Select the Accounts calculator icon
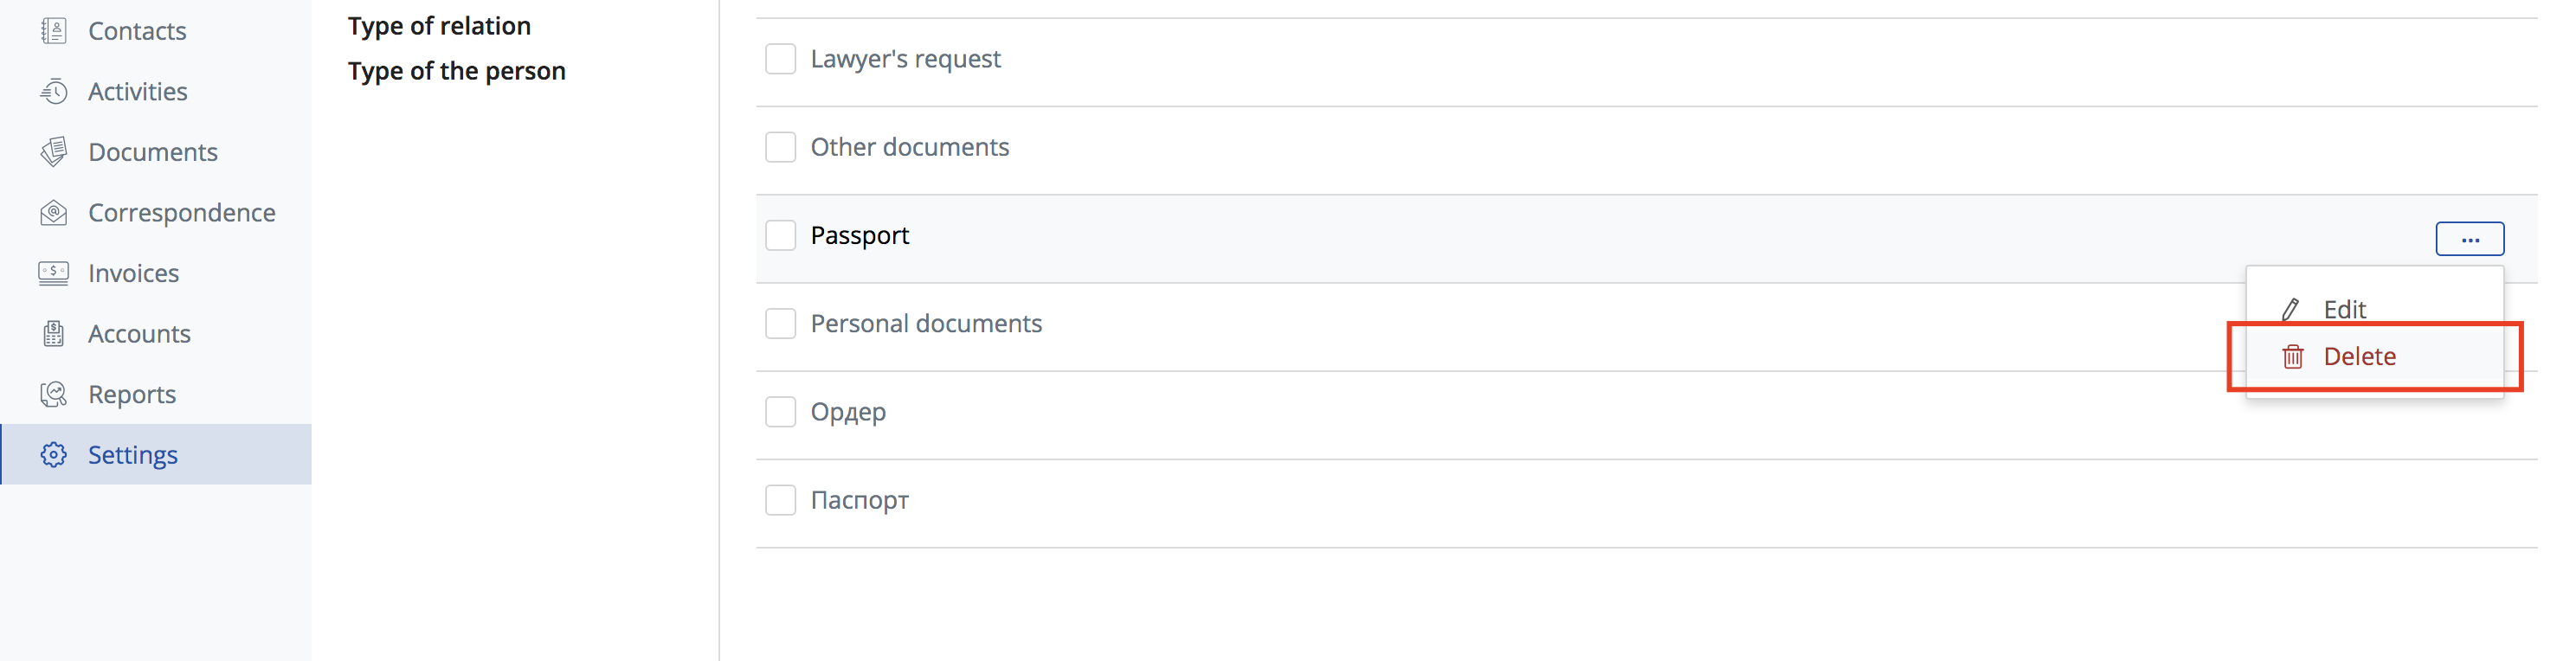 pos(54,334)
